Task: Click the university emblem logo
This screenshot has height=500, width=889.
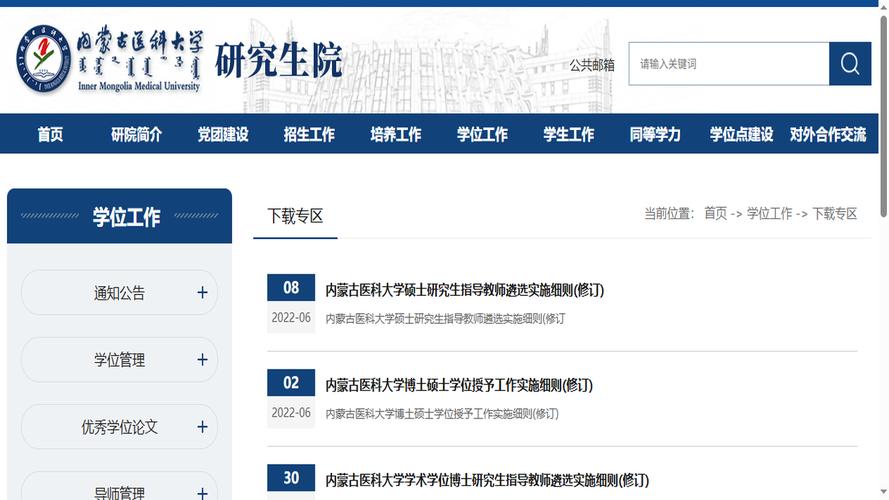Action: click(x=43, y=59)
